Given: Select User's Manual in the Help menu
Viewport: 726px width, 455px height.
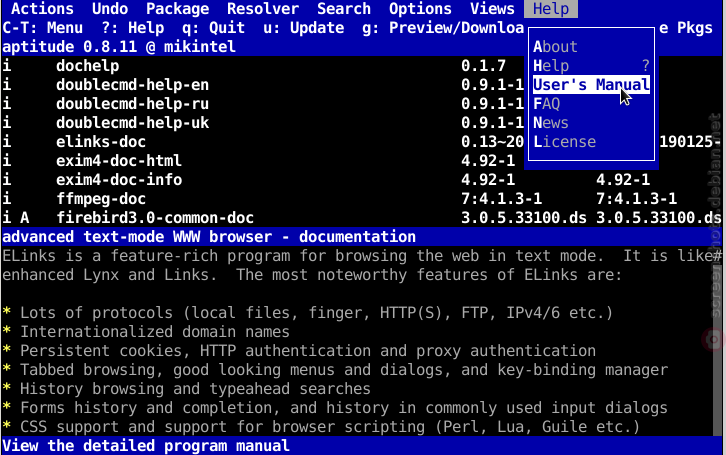Looking at the screenshot, I should coord(591,85).
